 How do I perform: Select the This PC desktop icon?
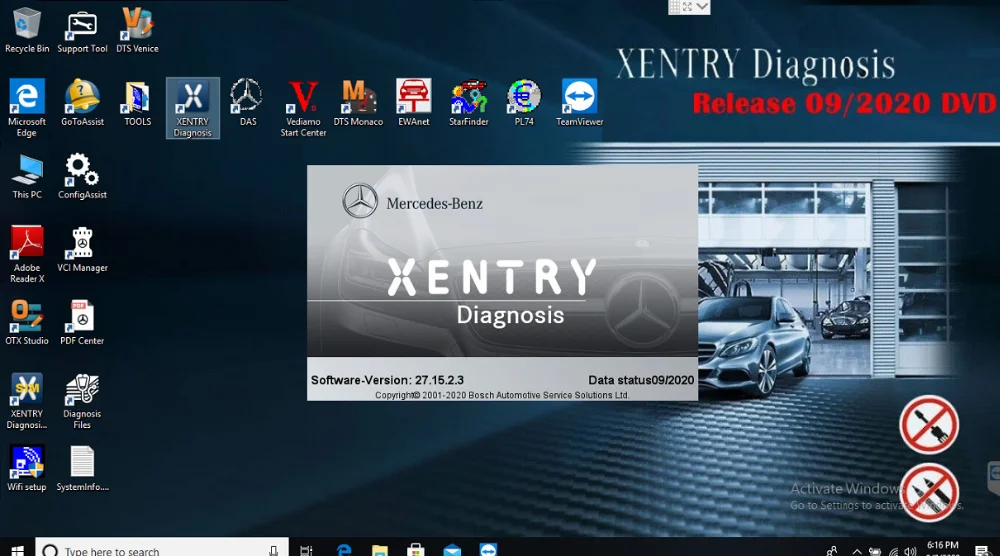click(27, 176)
